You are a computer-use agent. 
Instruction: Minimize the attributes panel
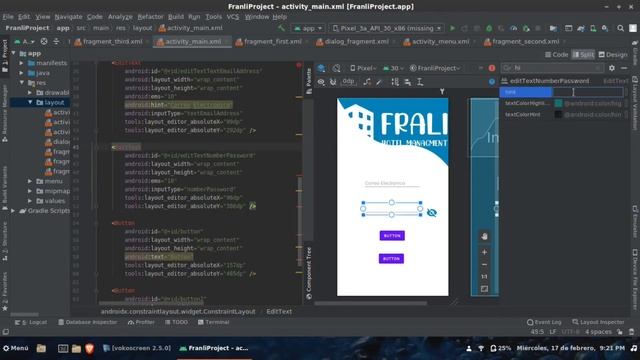tap(624, 68)
